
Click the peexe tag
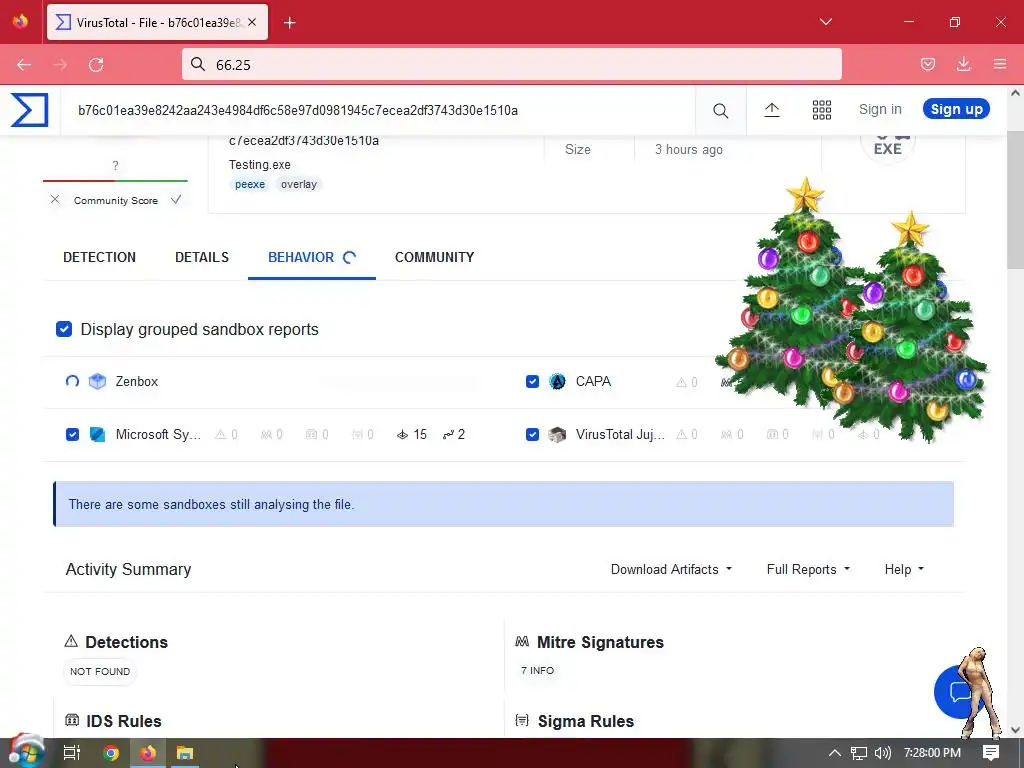[250, 184]
